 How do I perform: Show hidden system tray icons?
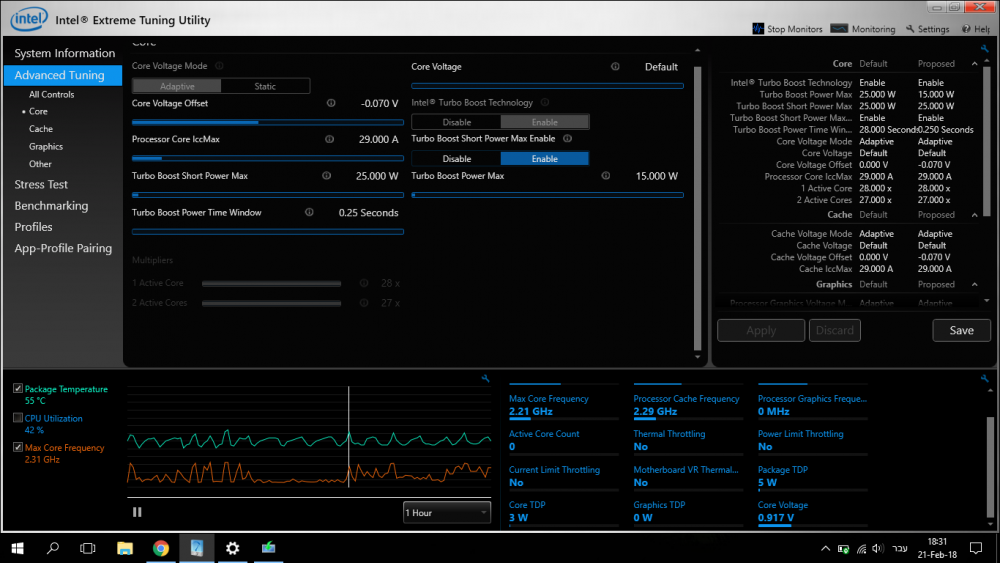click(825, 548)
